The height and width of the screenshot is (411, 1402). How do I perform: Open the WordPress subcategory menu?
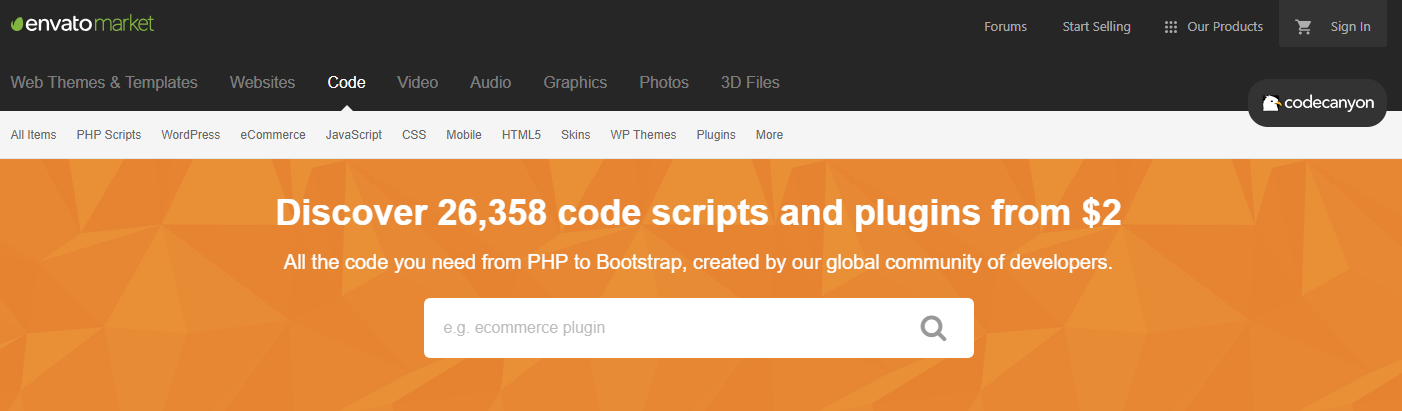[x=190, y=135]
